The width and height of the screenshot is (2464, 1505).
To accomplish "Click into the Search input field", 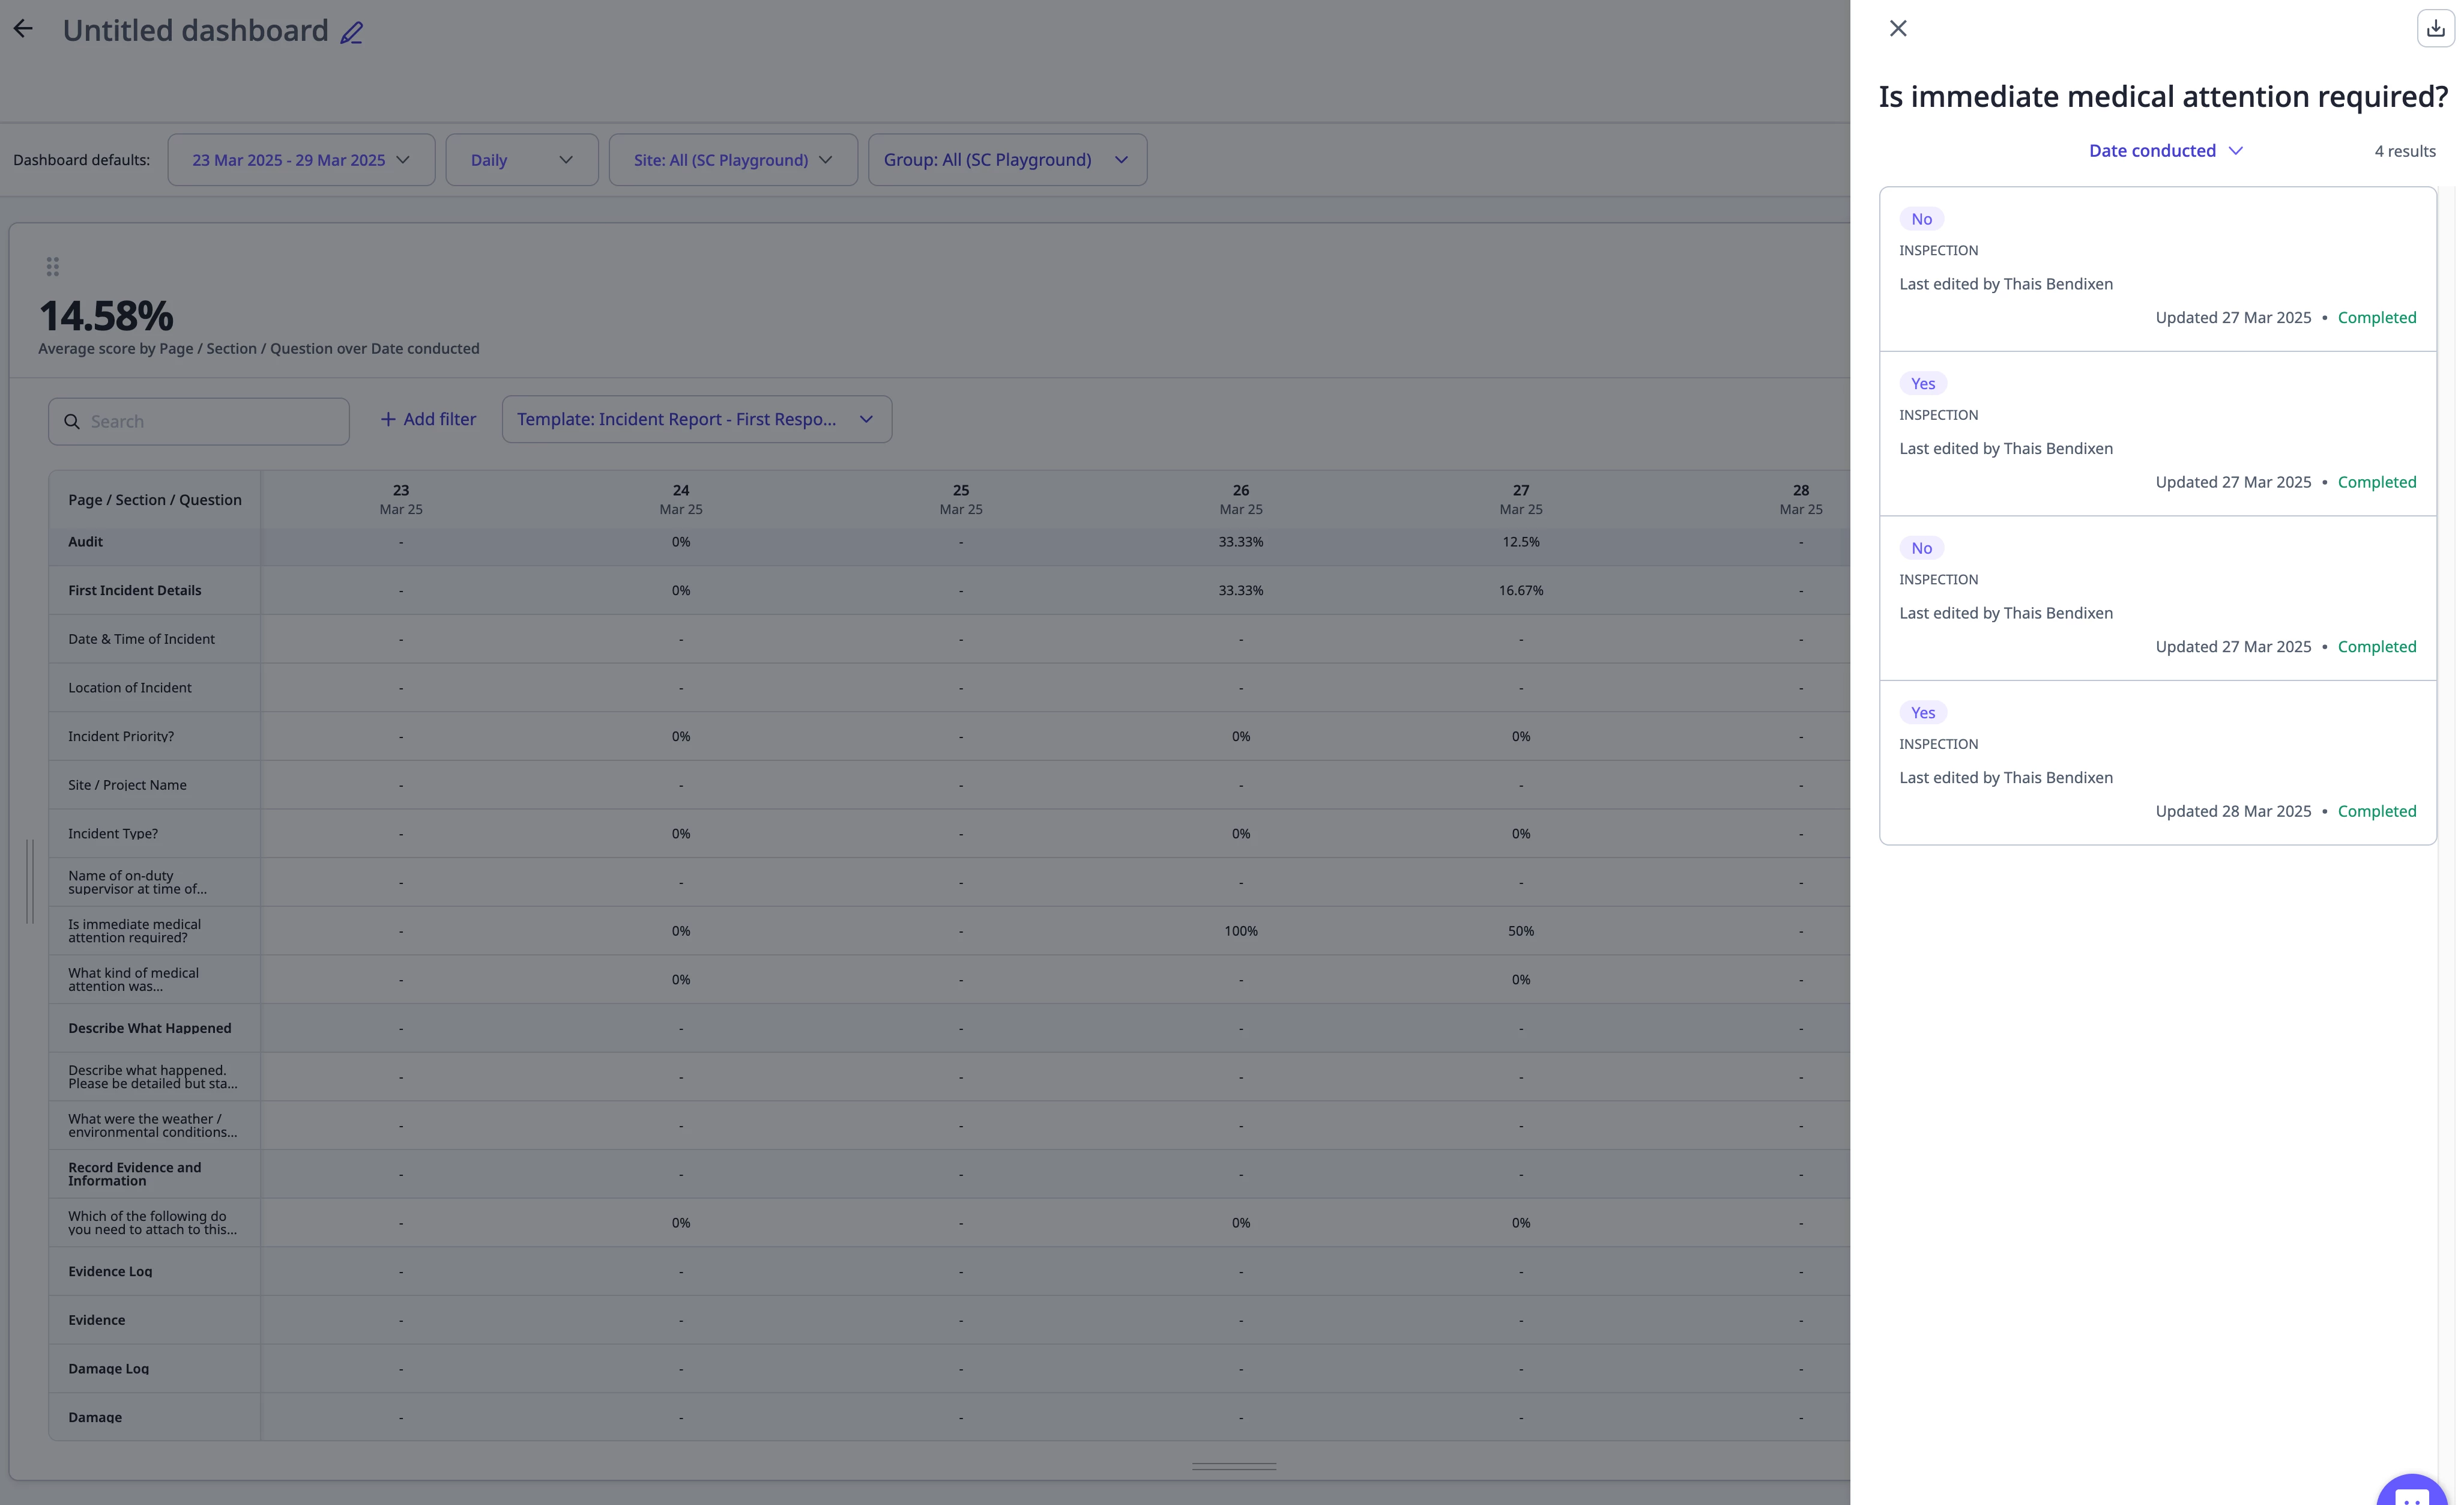I will tap(199, 421).
